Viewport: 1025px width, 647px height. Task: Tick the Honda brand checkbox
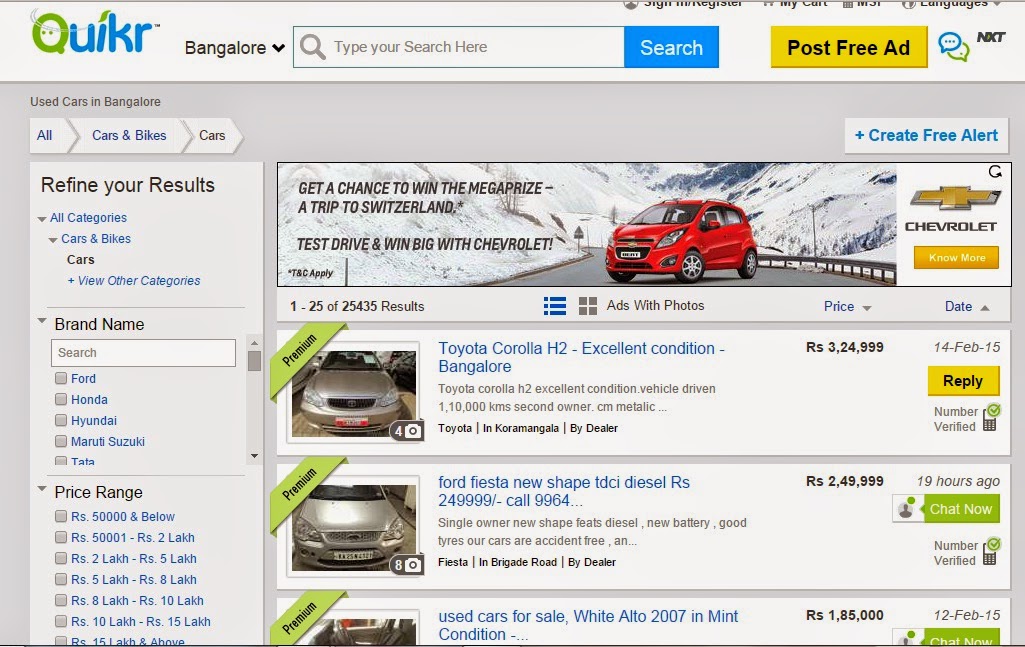(x=61, y=399)
